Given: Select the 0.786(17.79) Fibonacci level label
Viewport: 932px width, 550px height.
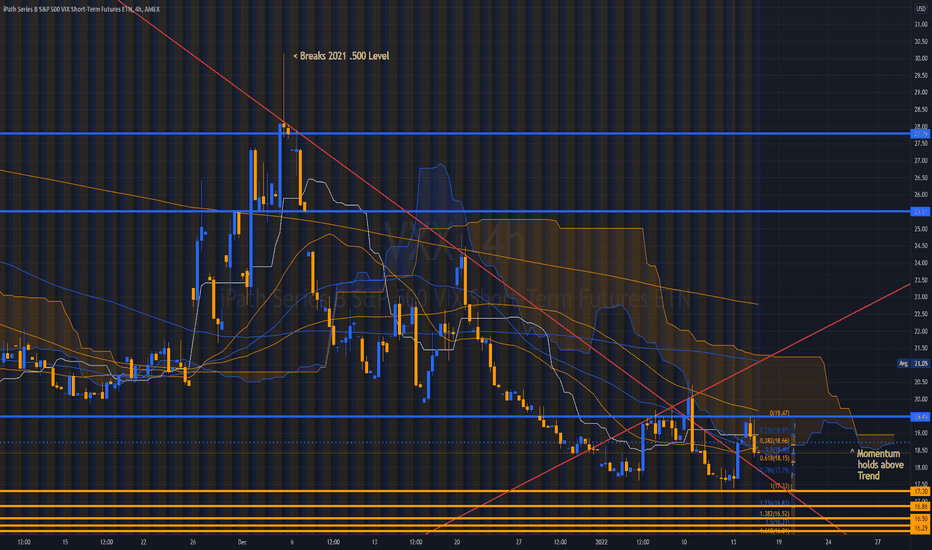Looking at the screenshot, I should (x=774, y=470).
